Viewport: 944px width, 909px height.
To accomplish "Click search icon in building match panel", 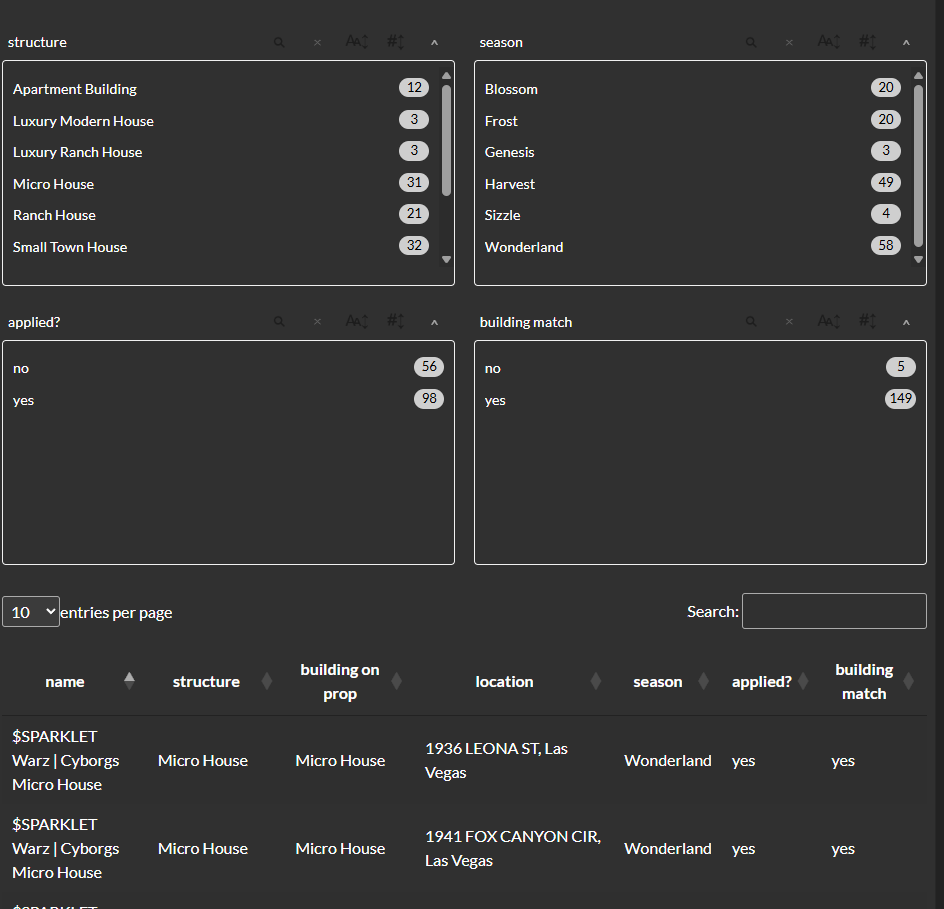I will click(751, 322).
